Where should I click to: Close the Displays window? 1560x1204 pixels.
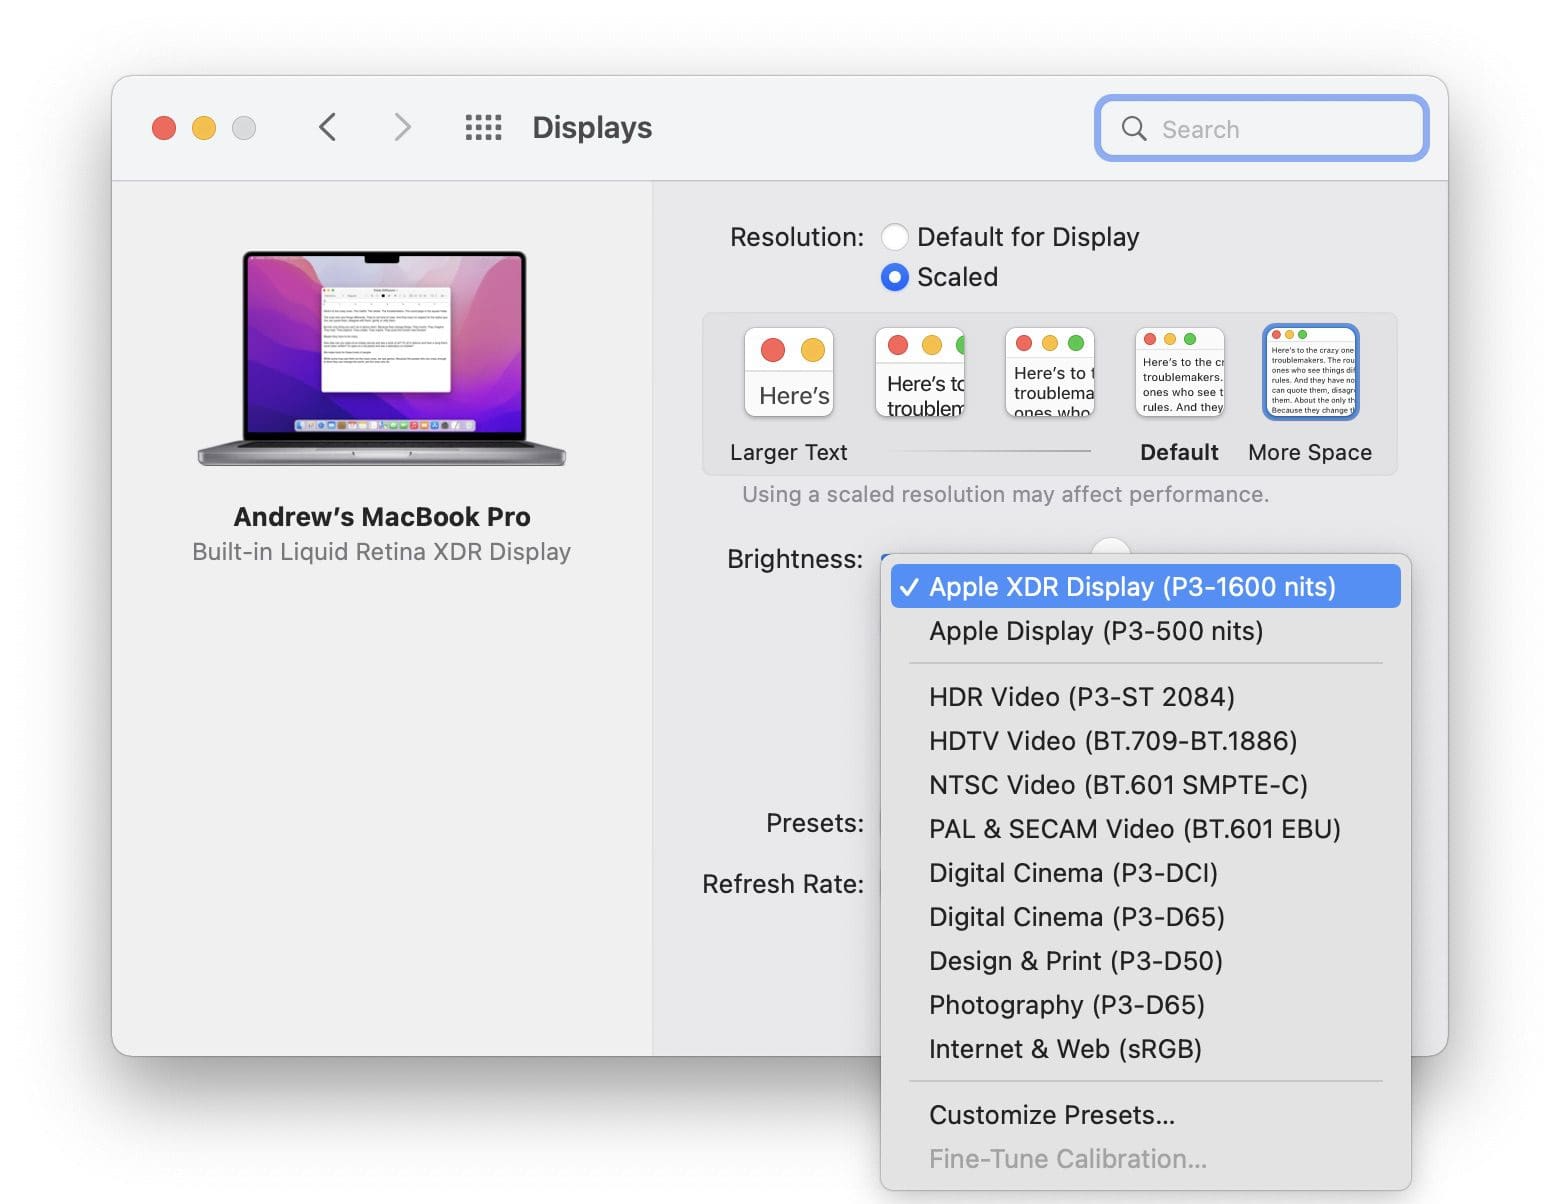164,128
